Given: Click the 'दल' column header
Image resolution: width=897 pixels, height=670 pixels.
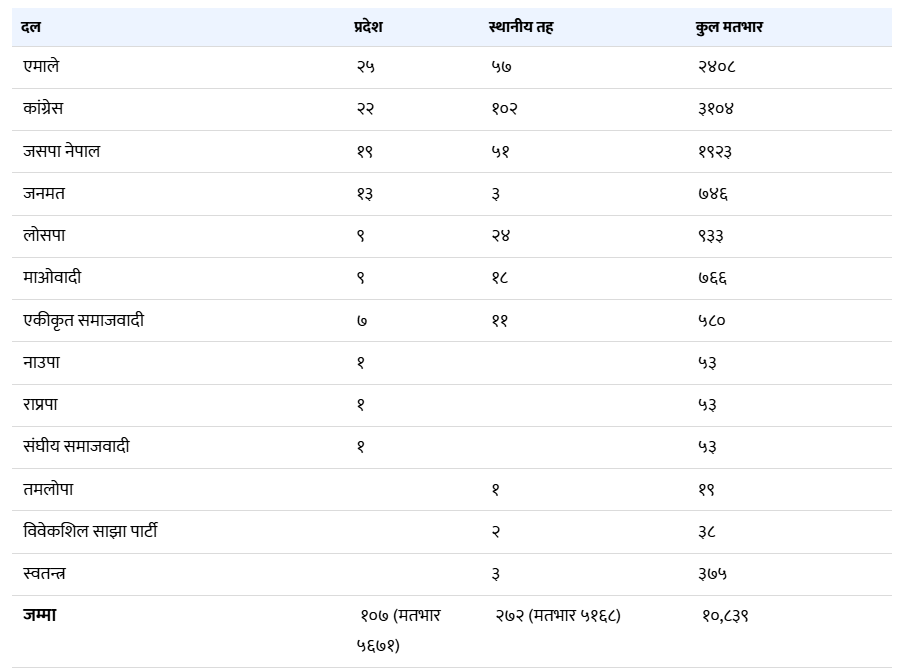Looking at the screenshot, I should (x=31, y=27).
